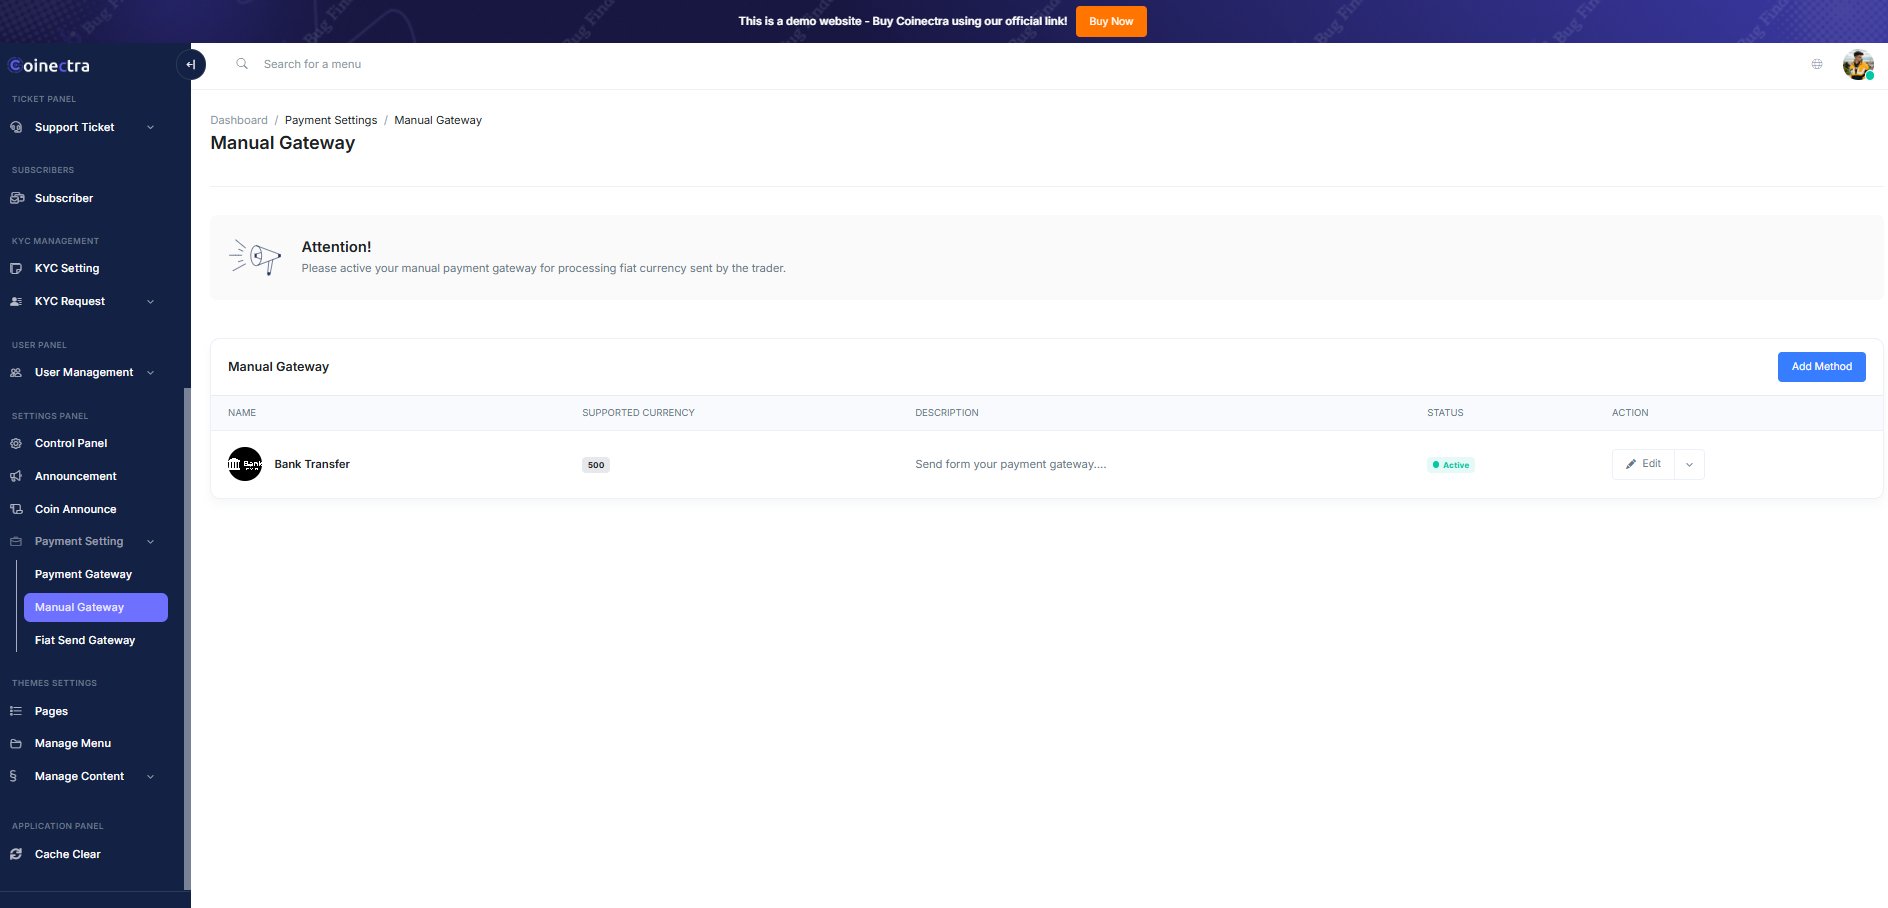Click the orange Buy Now button
This screenshot has width=1888, height=908.
pos(1110,21)
